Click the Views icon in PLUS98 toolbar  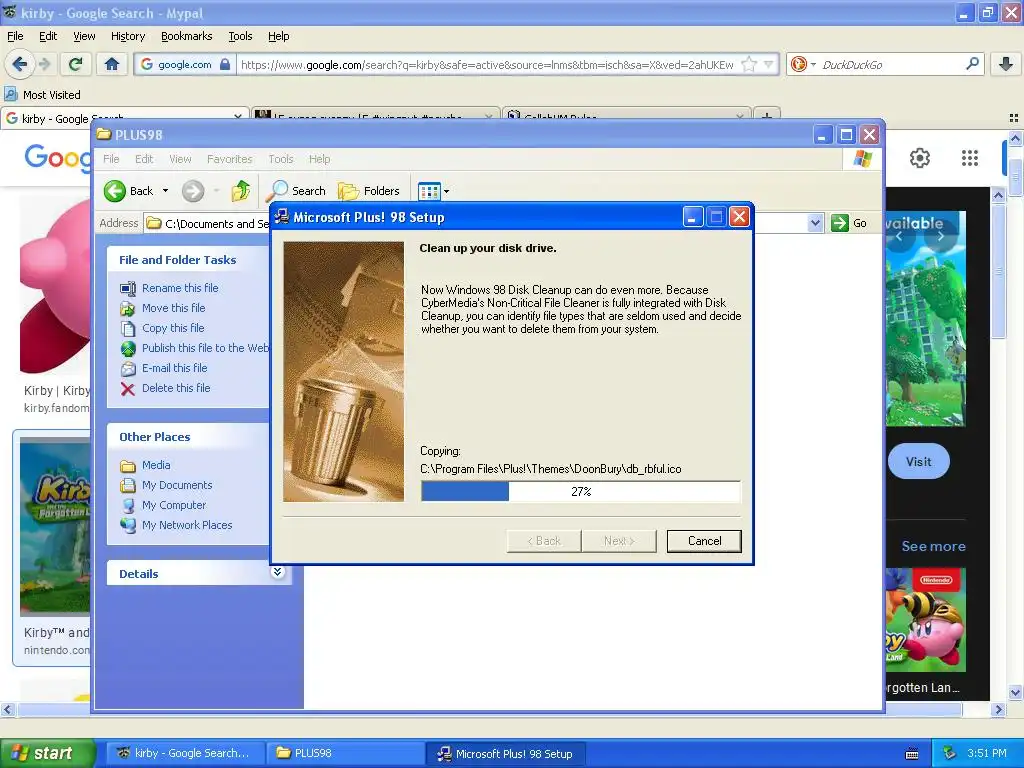[x=429, y=191]
